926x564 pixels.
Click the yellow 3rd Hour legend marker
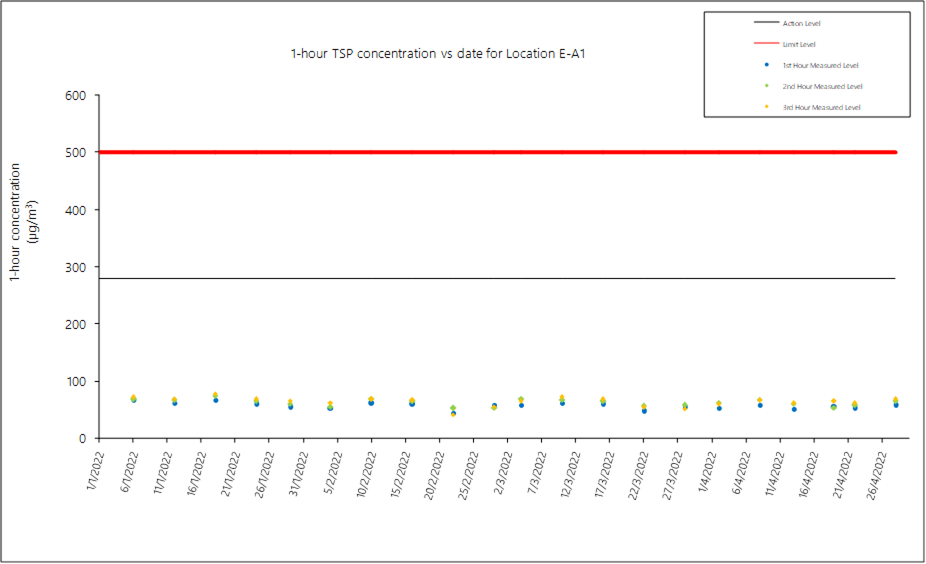click(x=766, y=107)
